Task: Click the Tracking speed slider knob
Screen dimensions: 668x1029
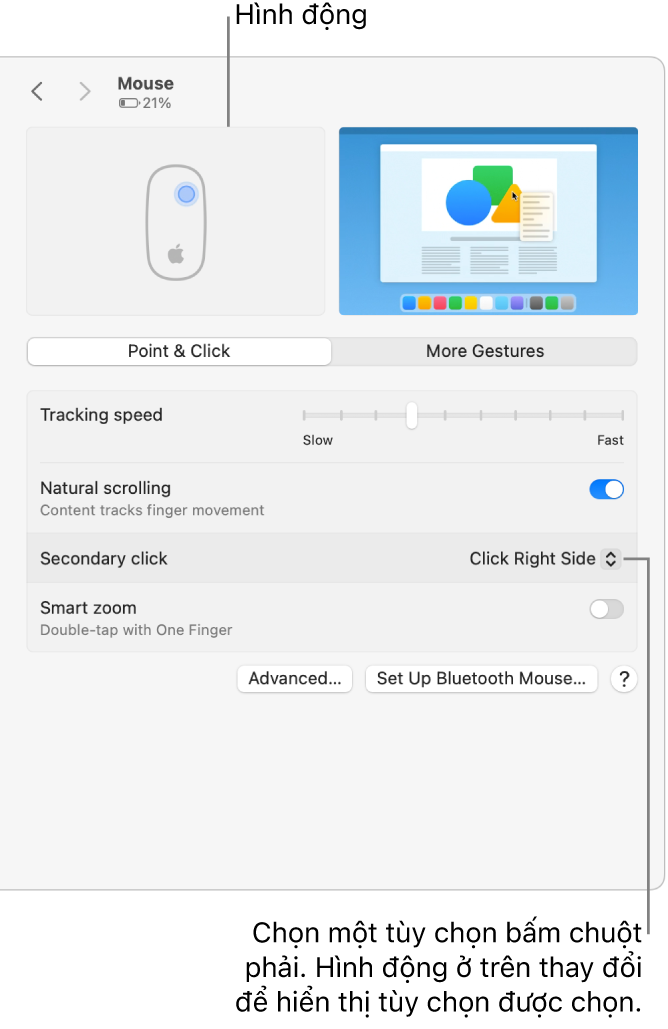Action: point(411,415)
